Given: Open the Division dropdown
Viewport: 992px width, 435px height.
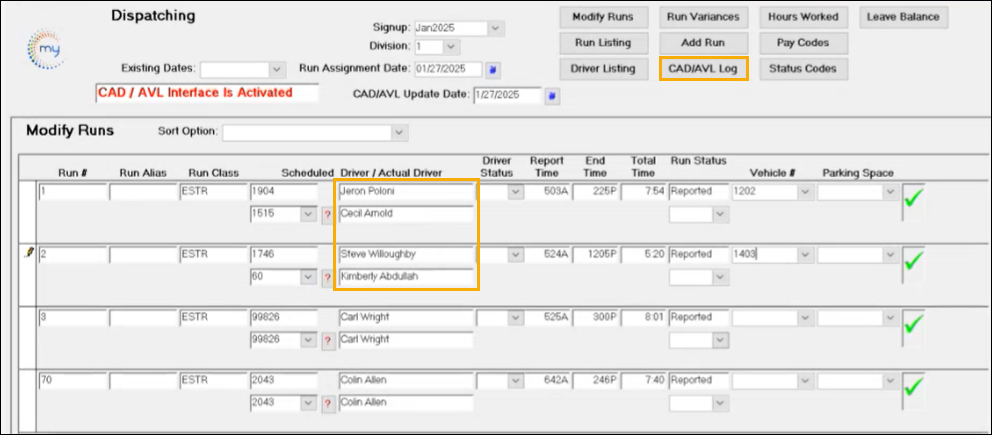Looking at the screenshot, I should [452, 47].
